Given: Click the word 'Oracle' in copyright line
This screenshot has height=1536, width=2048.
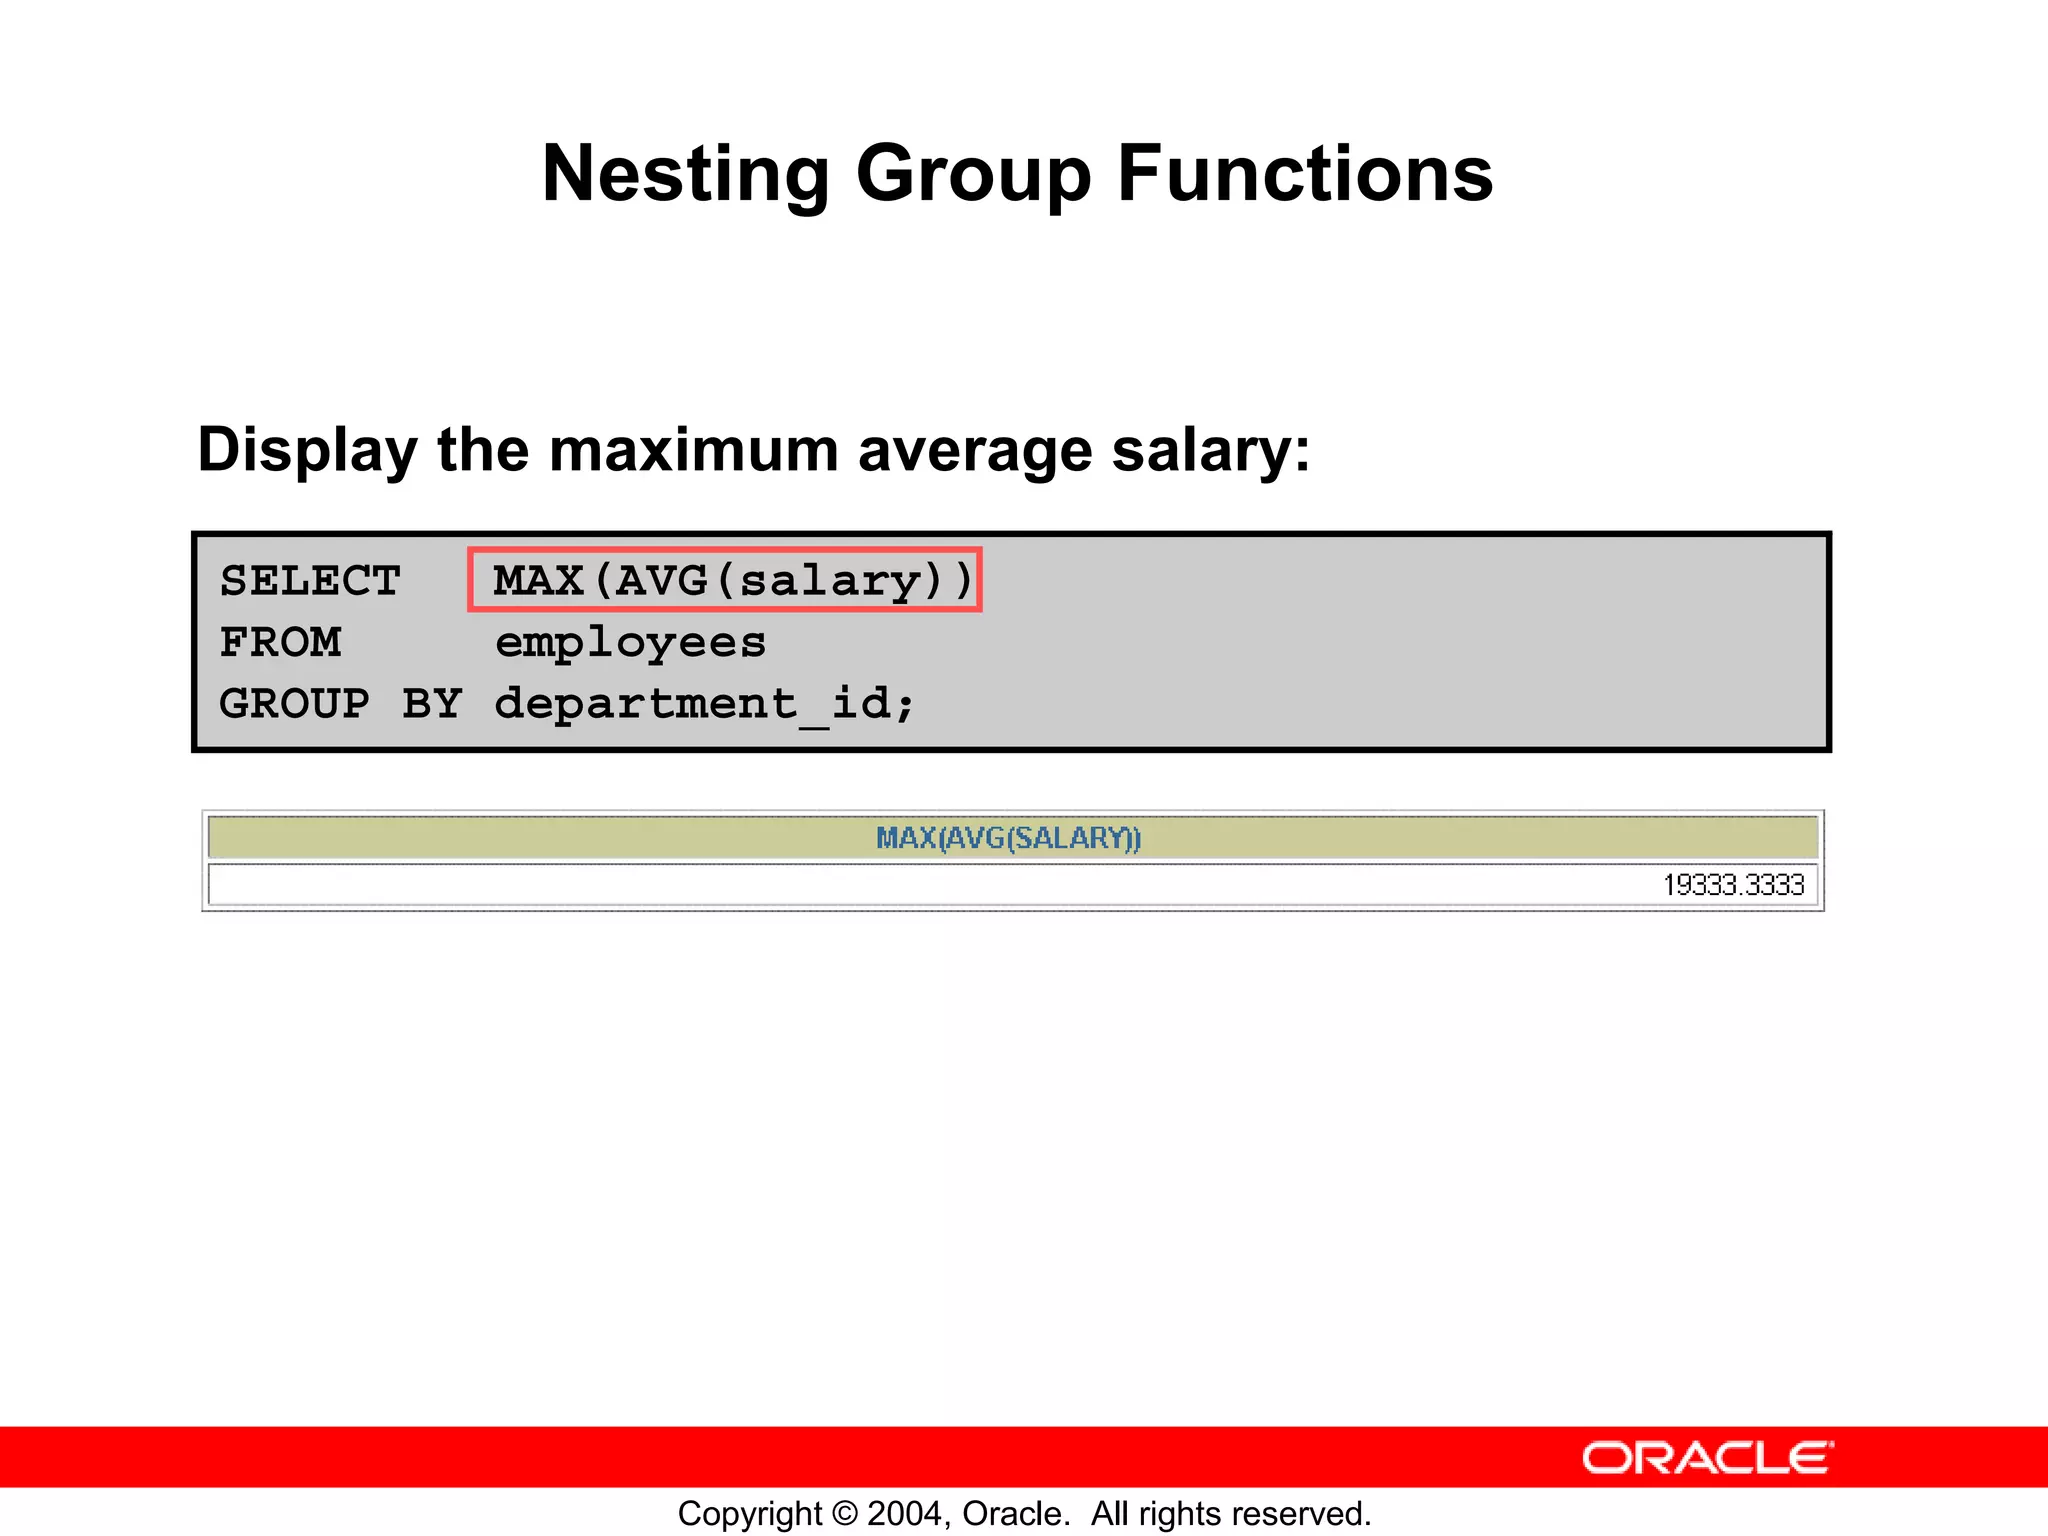Looking at the screenshot, I should coord(1012,1513).
